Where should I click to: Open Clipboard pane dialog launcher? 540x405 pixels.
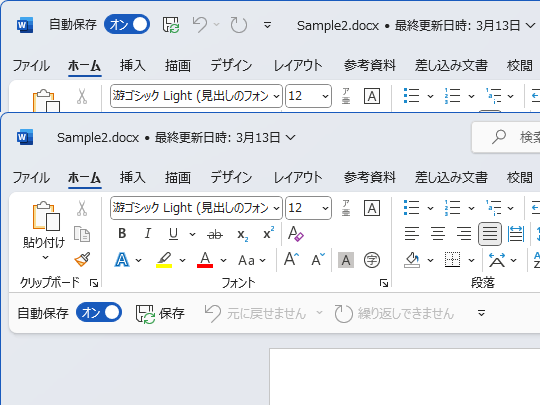(94, 283)
